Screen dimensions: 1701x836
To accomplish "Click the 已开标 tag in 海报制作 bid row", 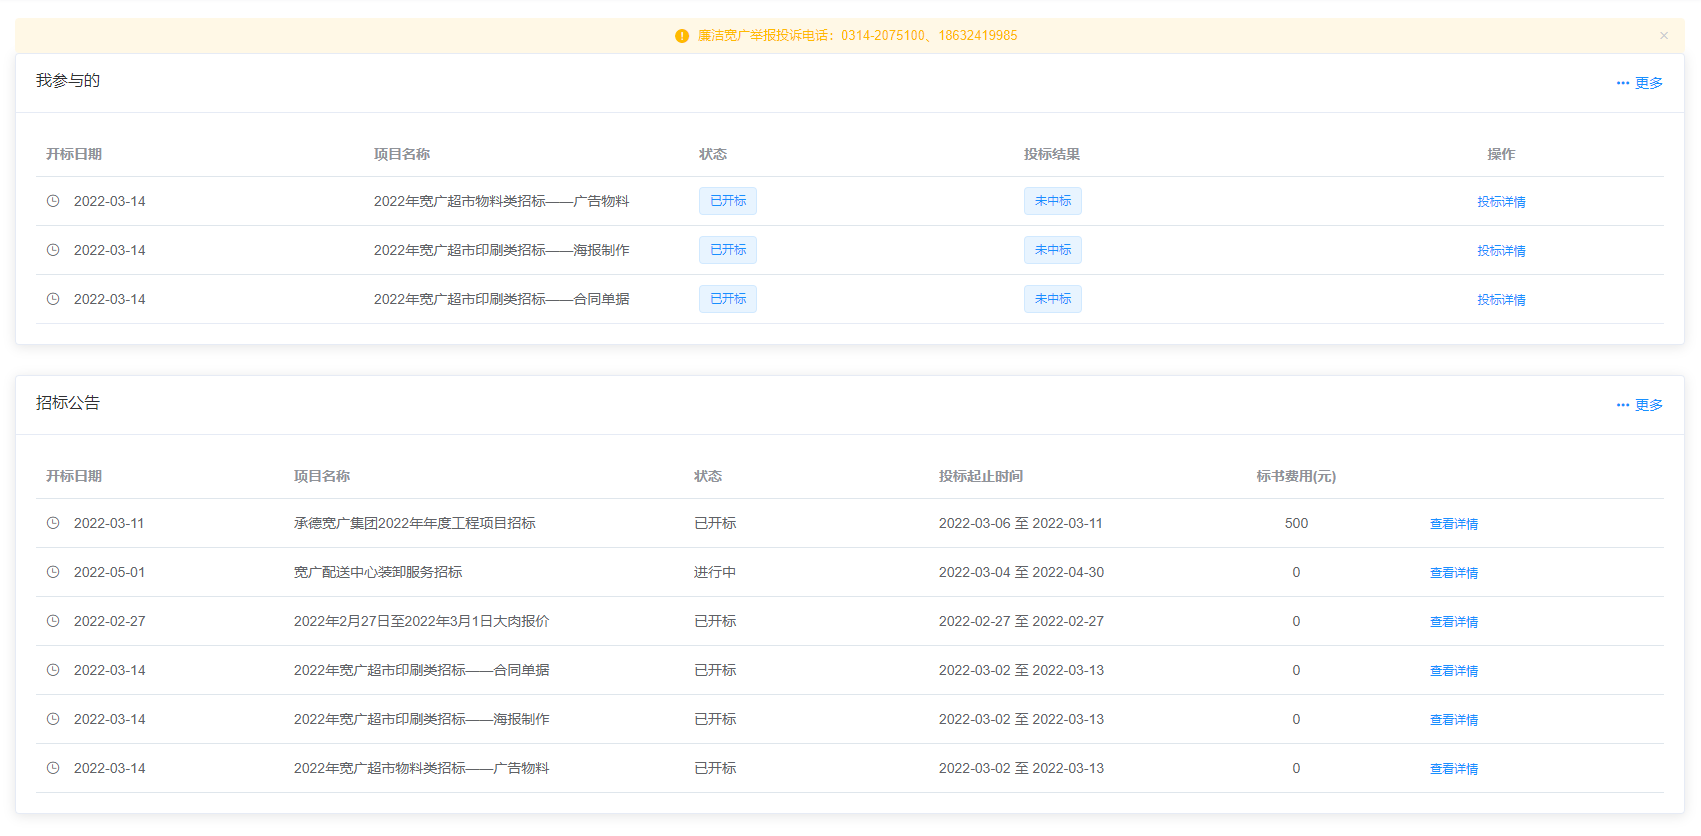I will [728, 250].
